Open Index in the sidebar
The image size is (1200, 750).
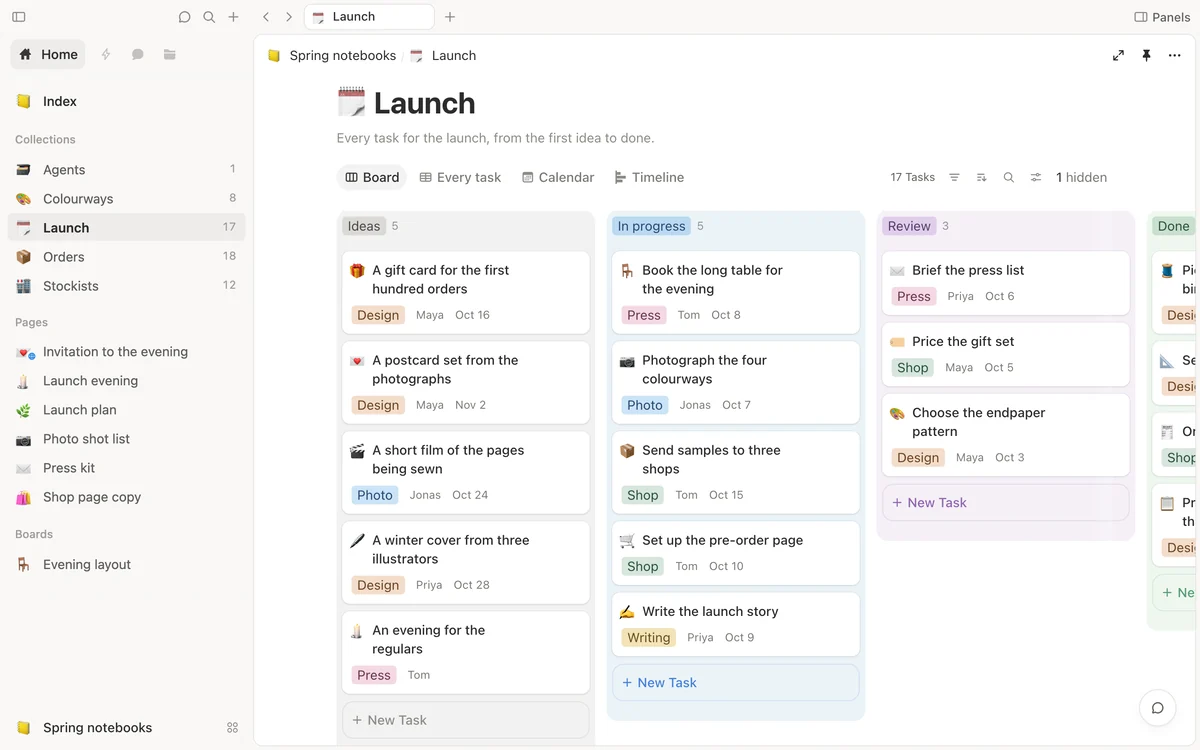click(126, 101)
